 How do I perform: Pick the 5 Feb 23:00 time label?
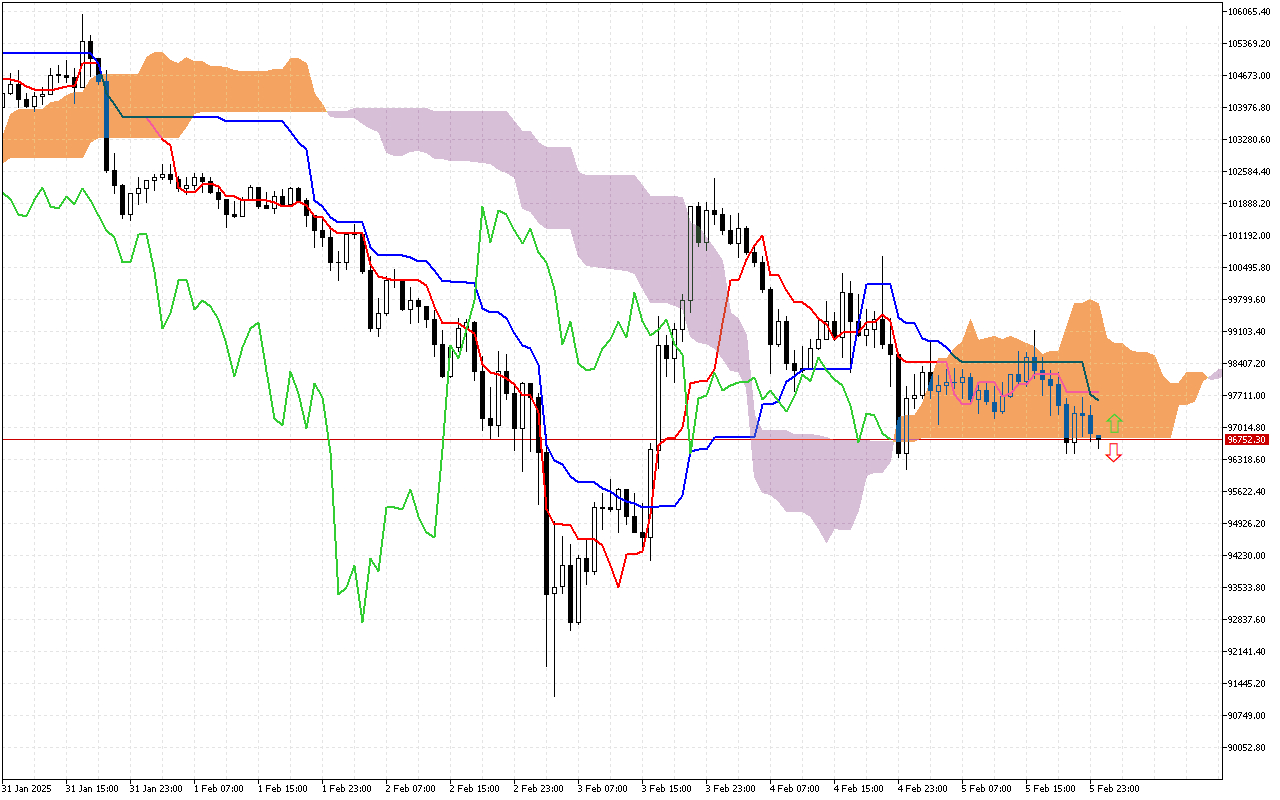[x=1115, y=788]
